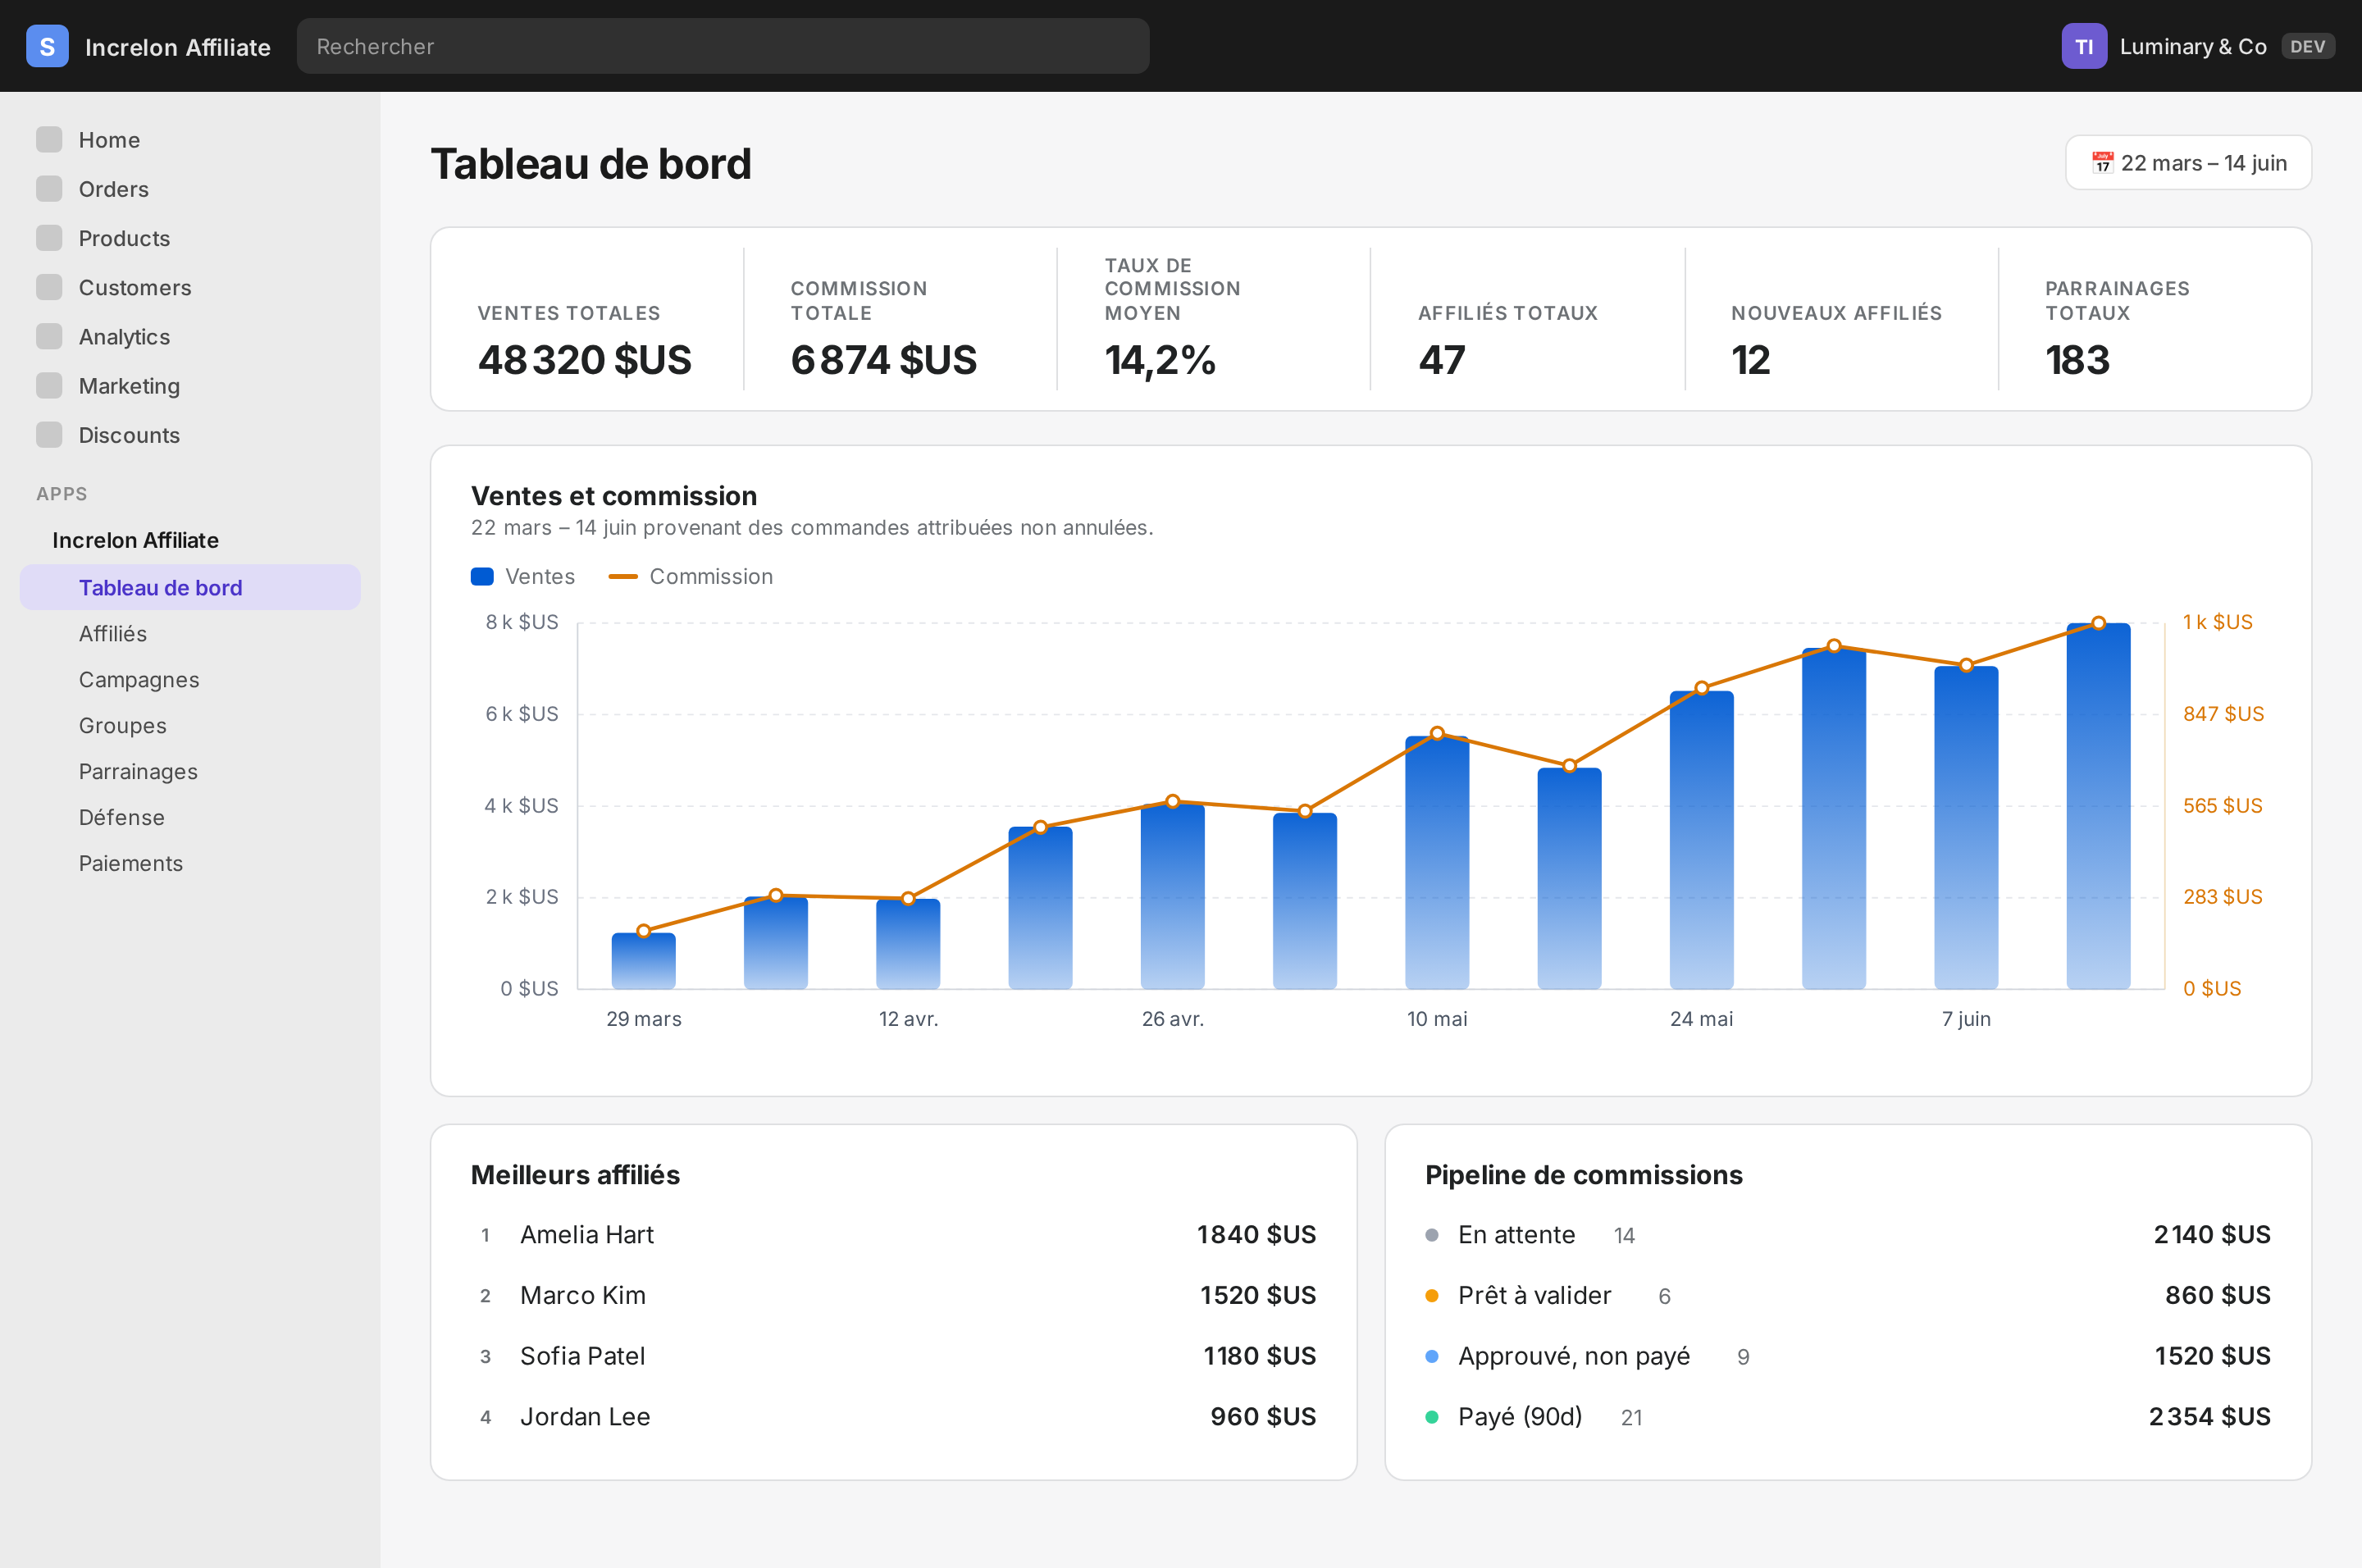
Task: Select Marco Kim affiliate row
Action: [x=894, y=1296]
